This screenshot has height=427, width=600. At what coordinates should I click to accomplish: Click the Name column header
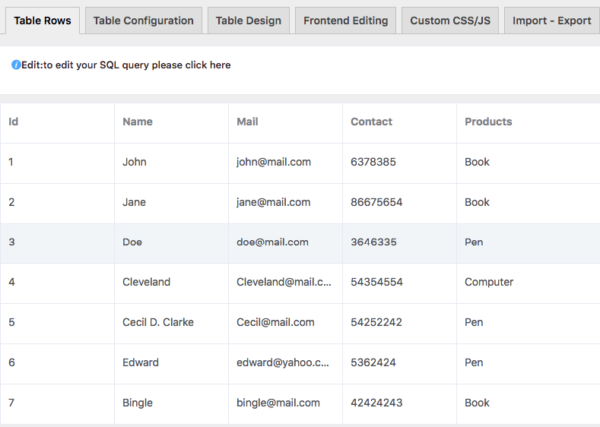tap(138, 122)
